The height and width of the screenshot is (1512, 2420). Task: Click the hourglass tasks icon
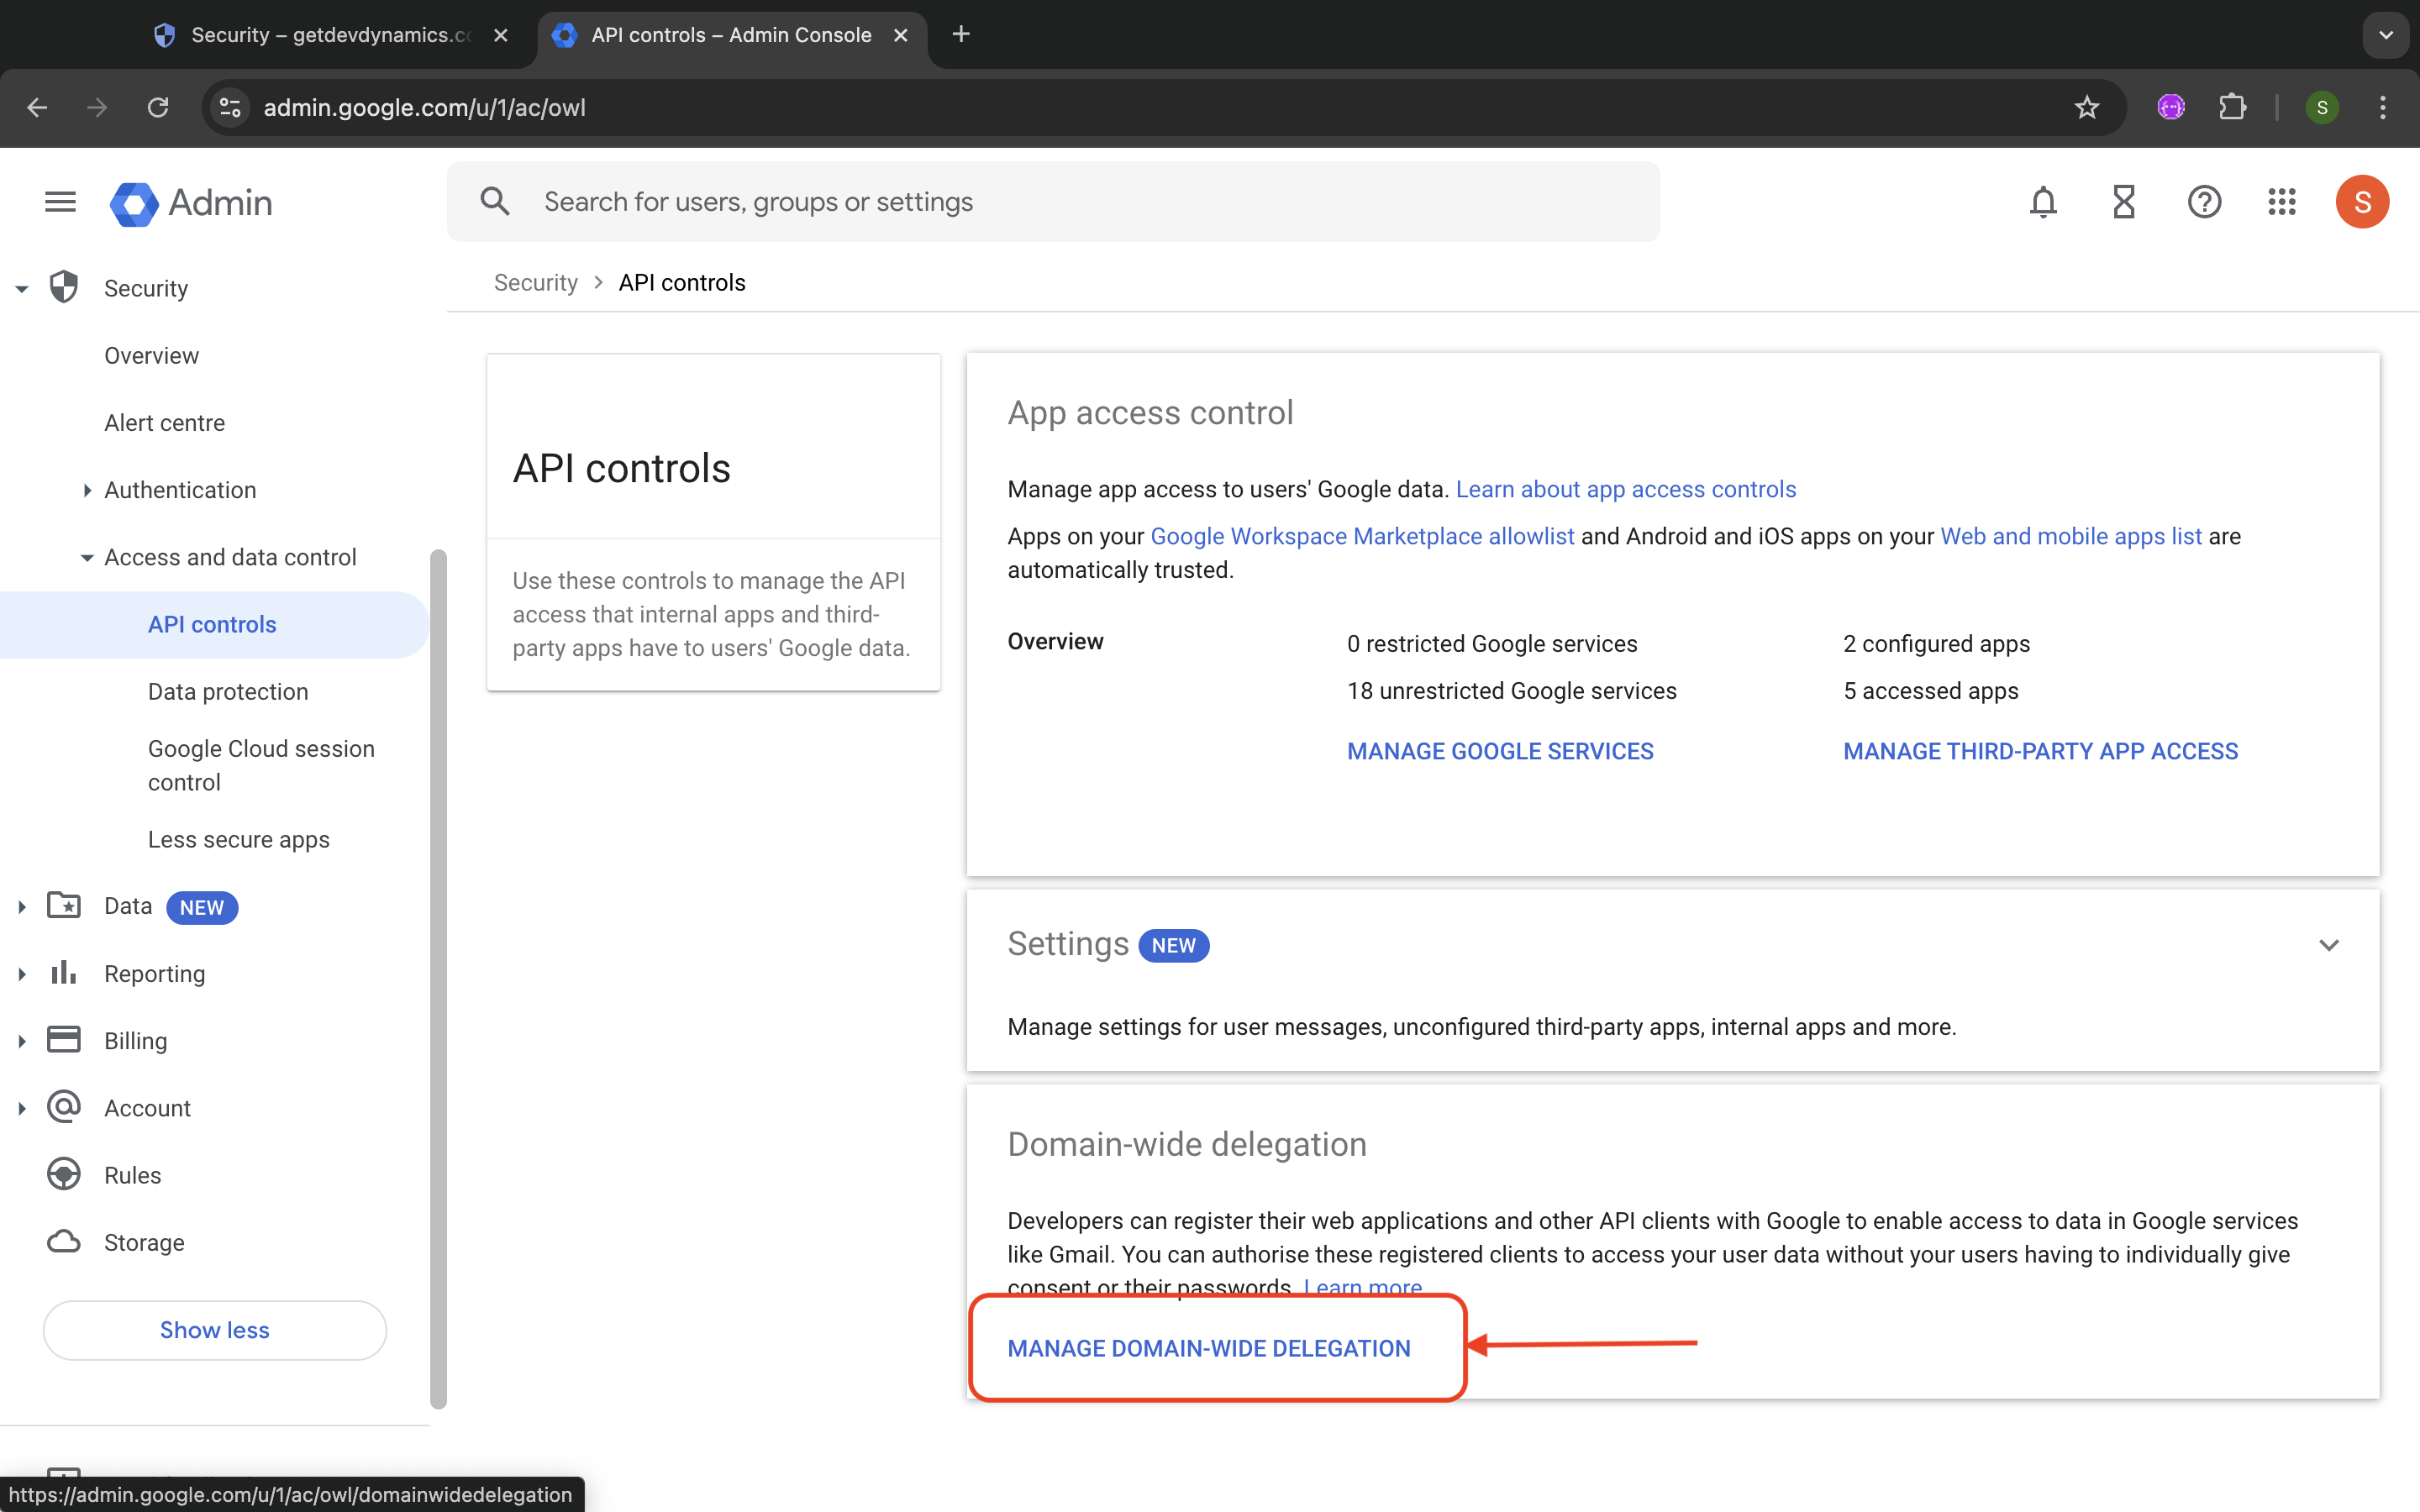click(x=2123, y=202)
